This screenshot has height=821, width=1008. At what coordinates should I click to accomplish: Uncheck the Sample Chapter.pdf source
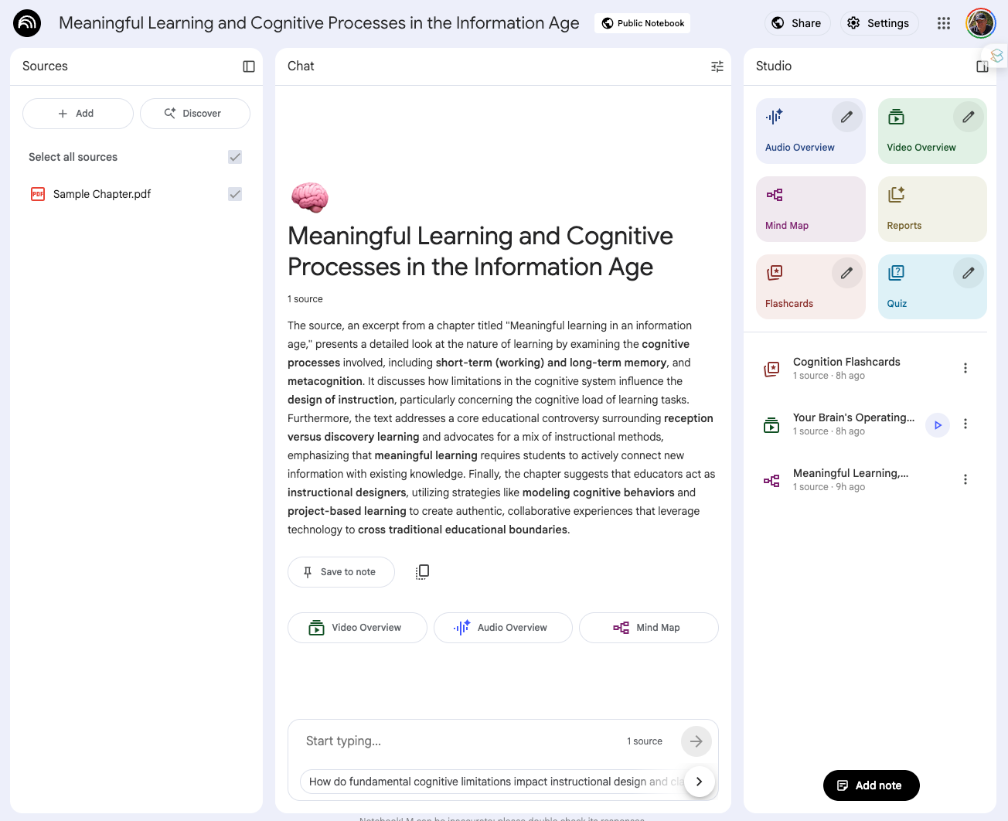click(235, 194)
